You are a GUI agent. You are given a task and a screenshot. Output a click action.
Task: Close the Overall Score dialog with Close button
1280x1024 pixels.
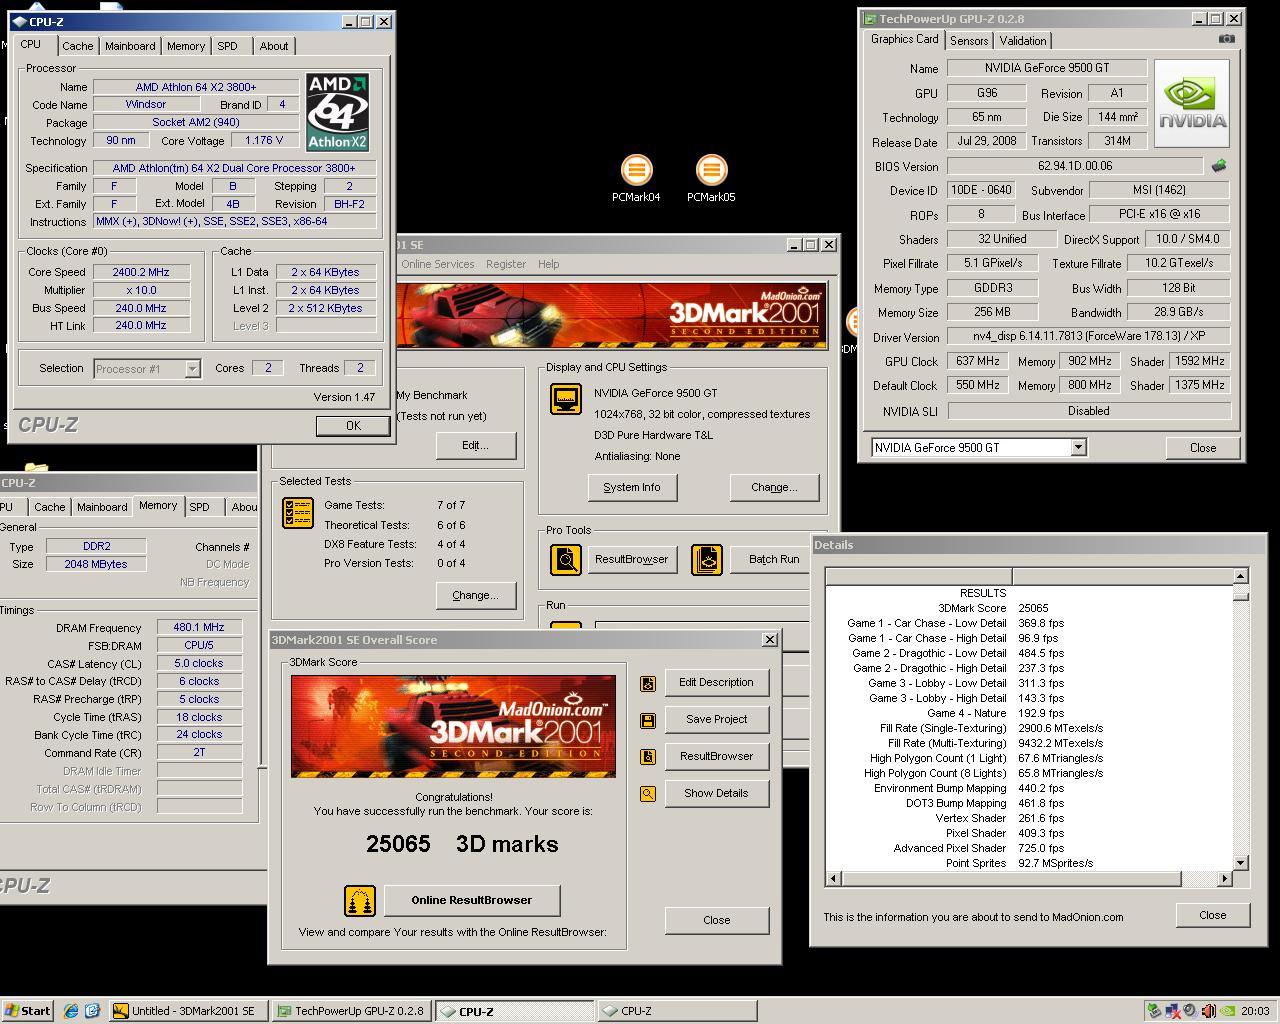(717, 920)
